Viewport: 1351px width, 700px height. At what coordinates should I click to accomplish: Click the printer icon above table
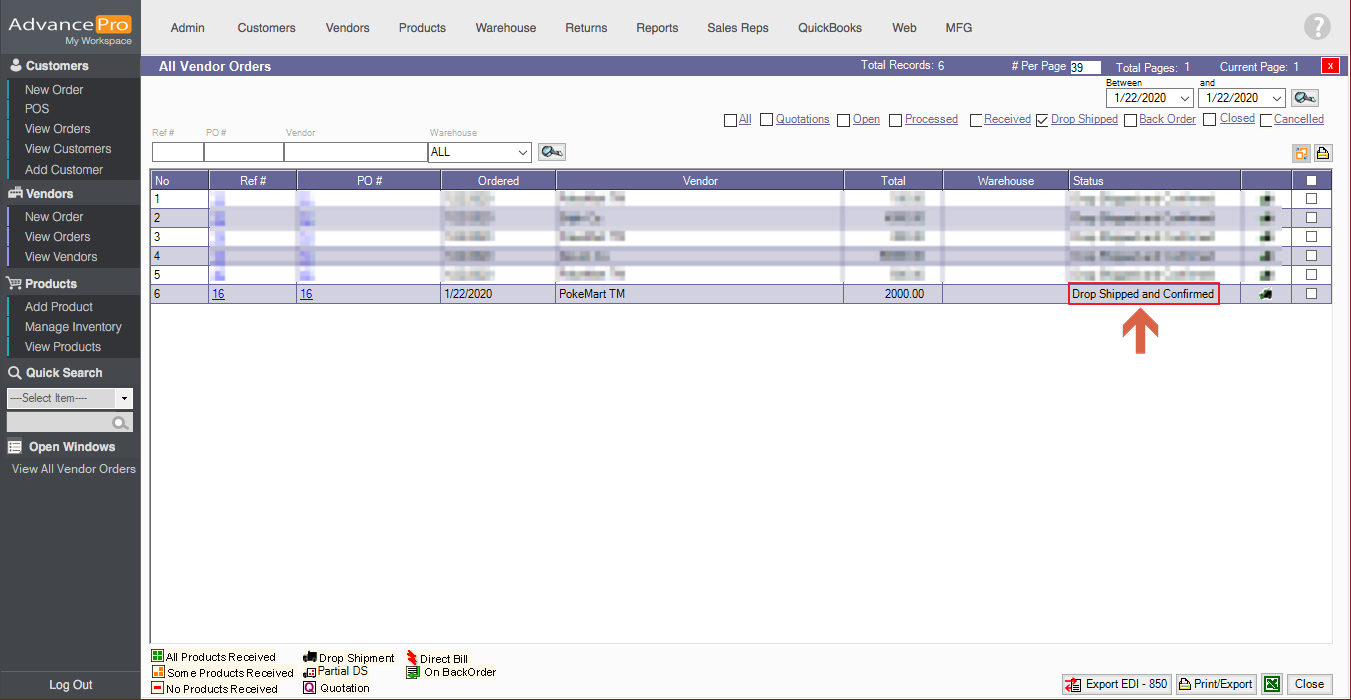point(1322,153)
